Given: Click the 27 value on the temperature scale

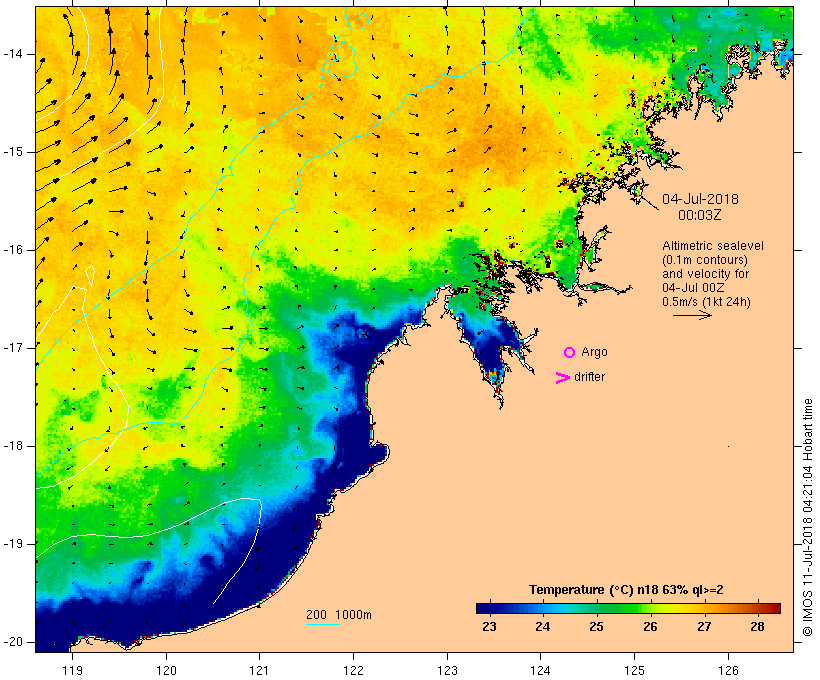Looking at the screenshot, I should pos(704,627).
